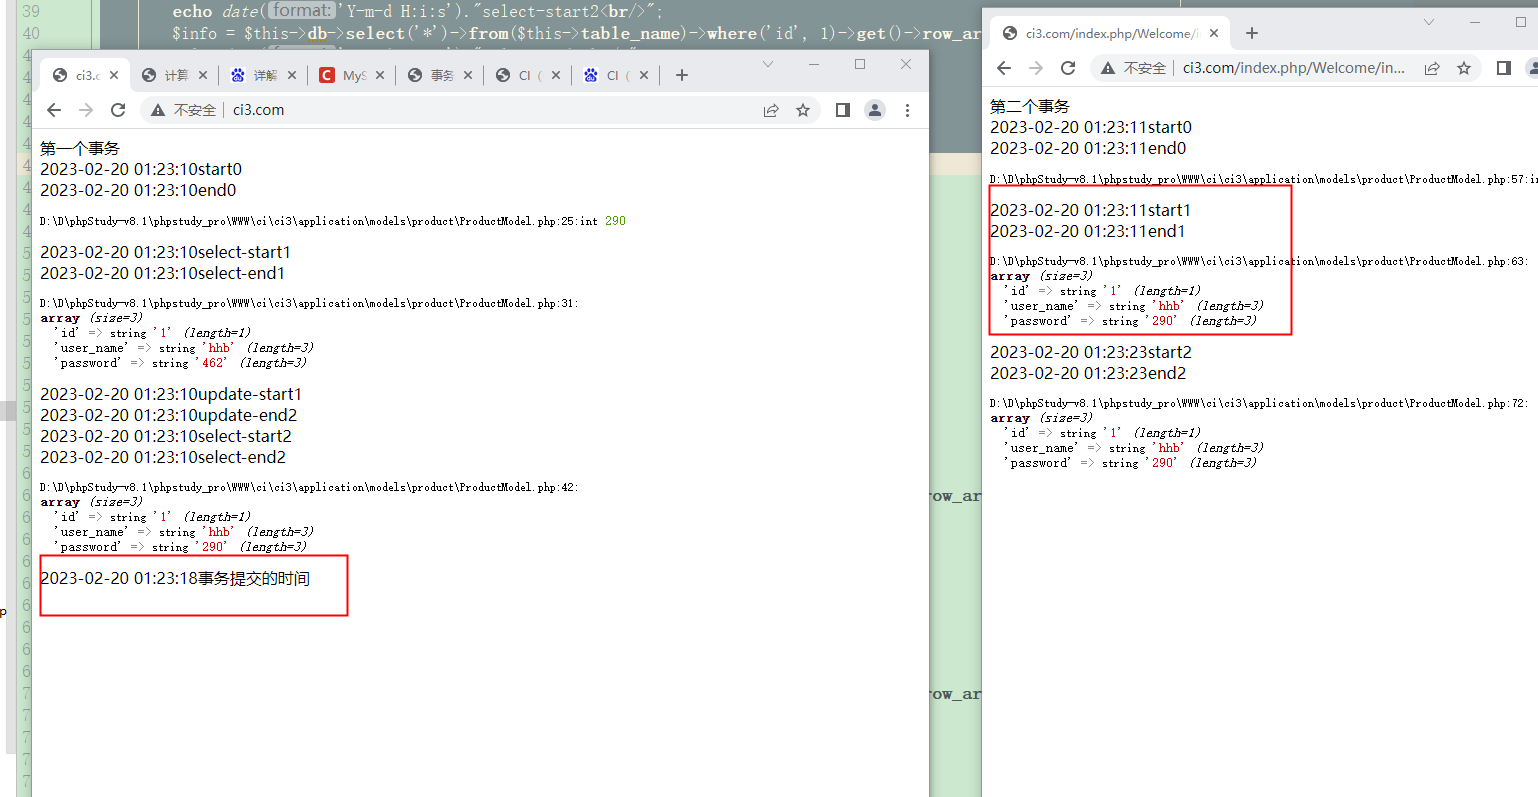This screenshot has height=797, width=1538.
Task: Click line number 39 in the code editor
Action: pos(31,11)
